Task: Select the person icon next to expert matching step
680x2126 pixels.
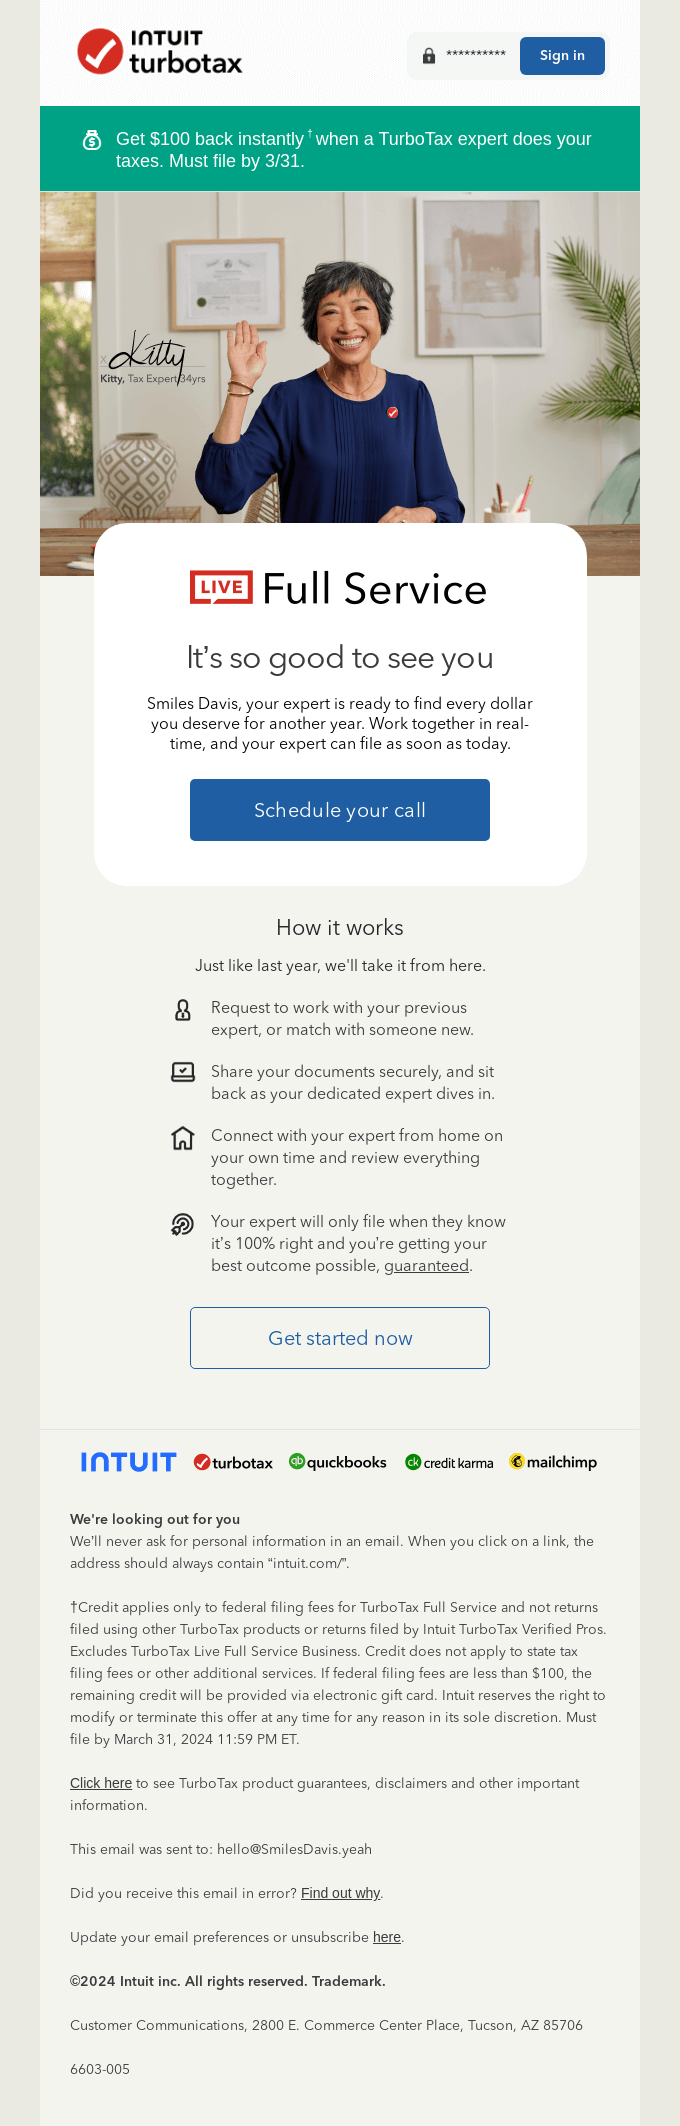Action: 182,1010
